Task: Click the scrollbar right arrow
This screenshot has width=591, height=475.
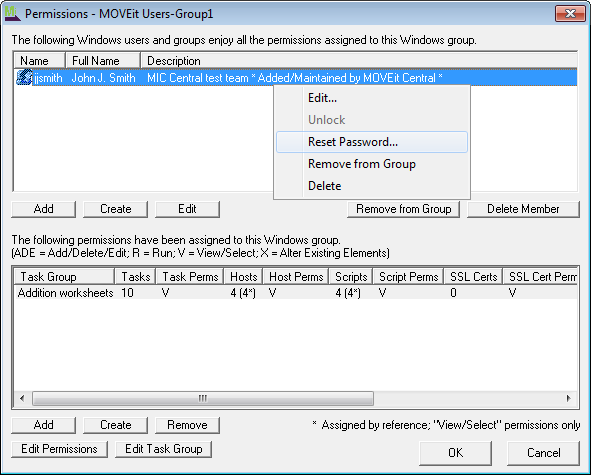Action: [569, 398]
